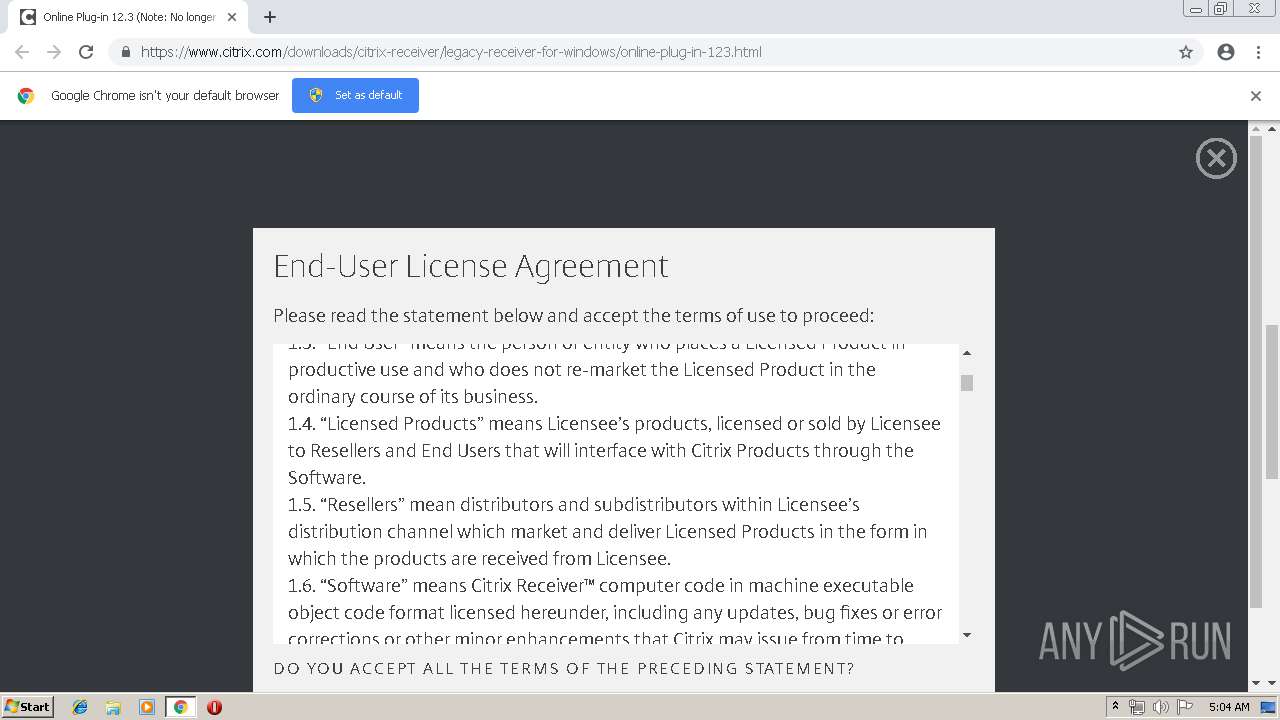Show hidden system tray icons
1280x720 pixels.
coord(1115,707)
